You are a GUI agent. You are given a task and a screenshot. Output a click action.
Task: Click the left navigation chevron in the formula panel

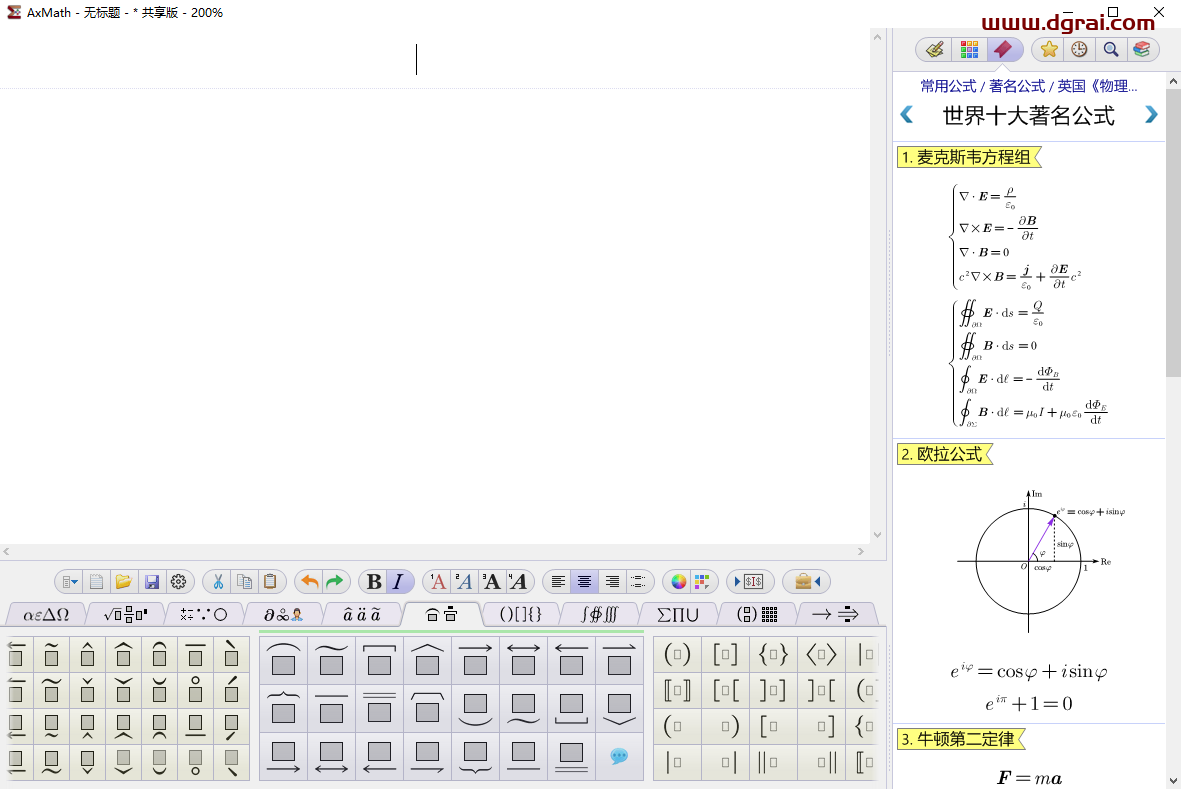pos(907,114)
